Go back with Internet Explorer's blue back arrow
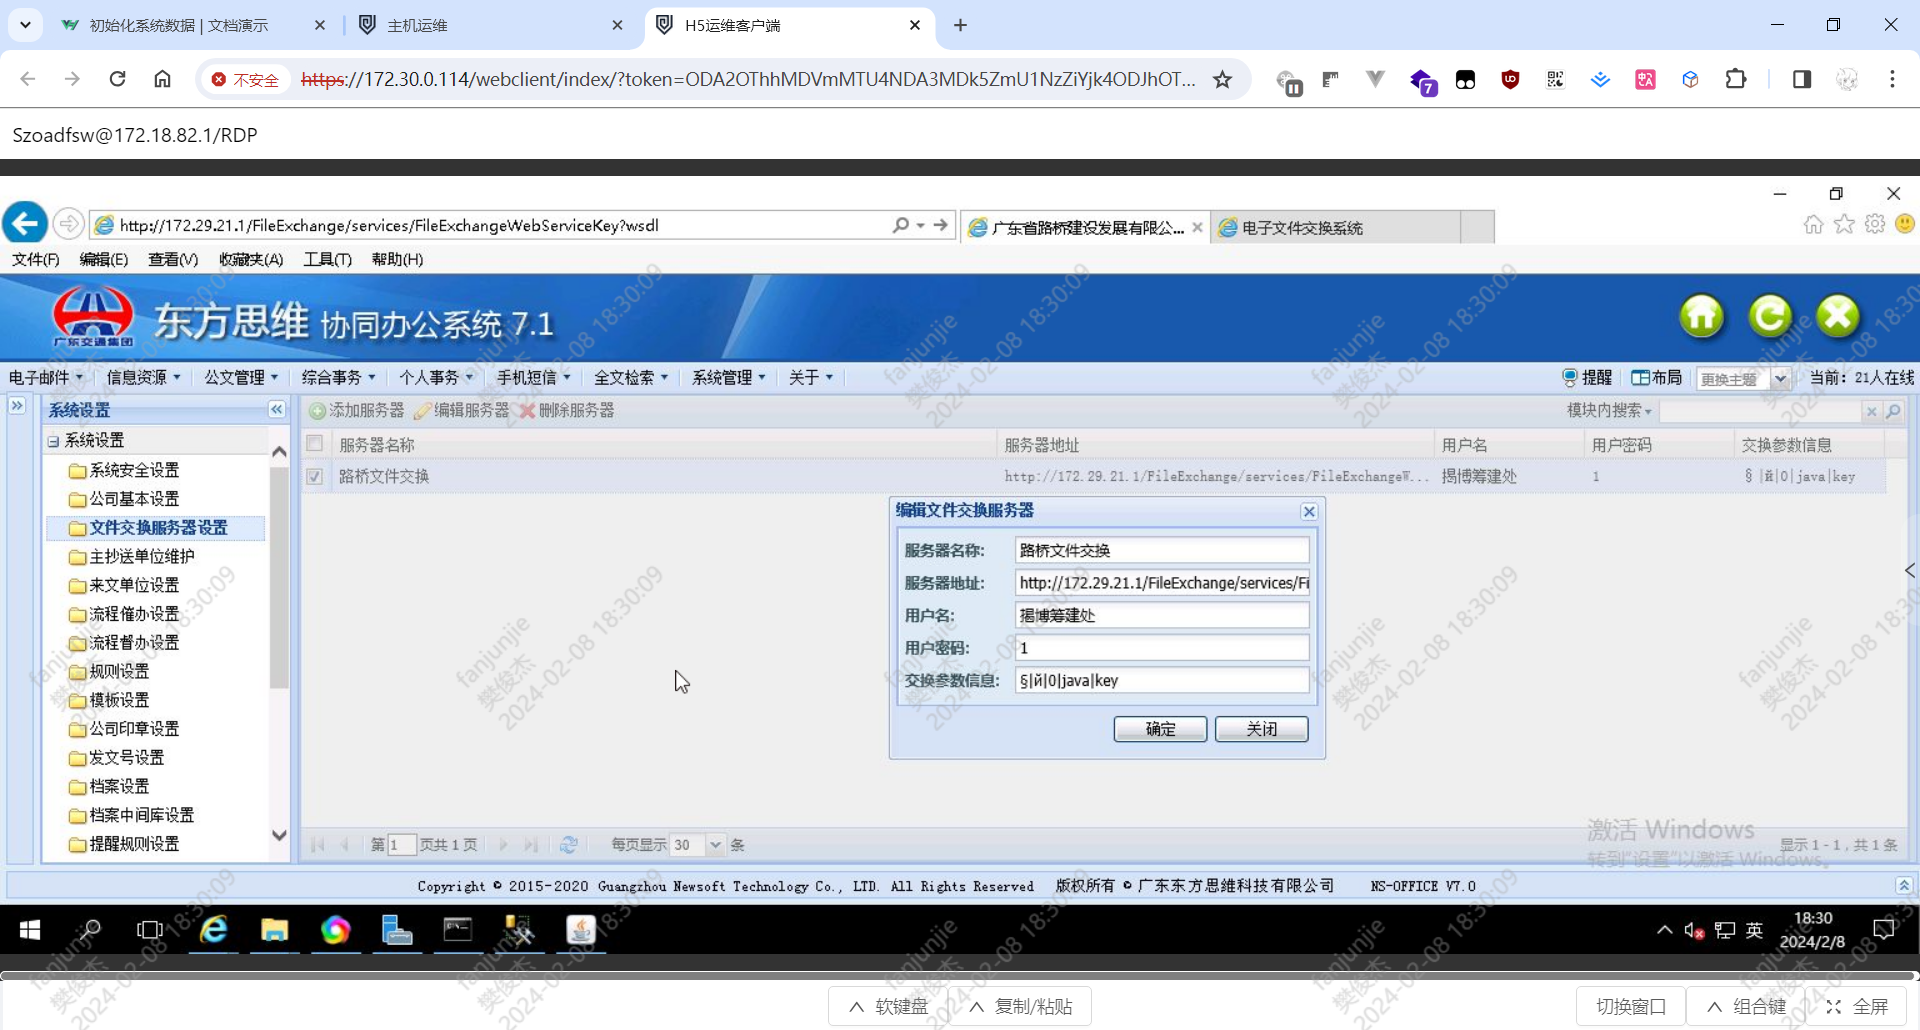This screenshot has height=1030, width=1920. (x=25, y=223)
